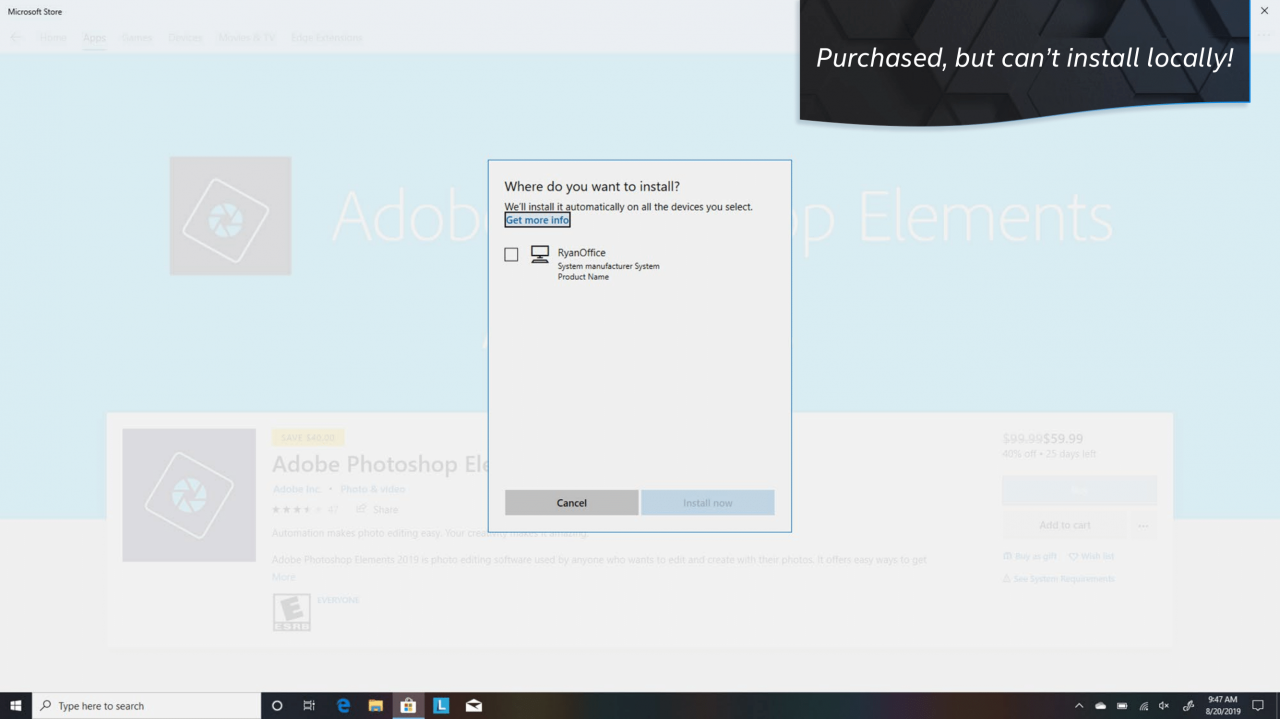
Task: Check the battery status tray icon
Action: 1122,706
